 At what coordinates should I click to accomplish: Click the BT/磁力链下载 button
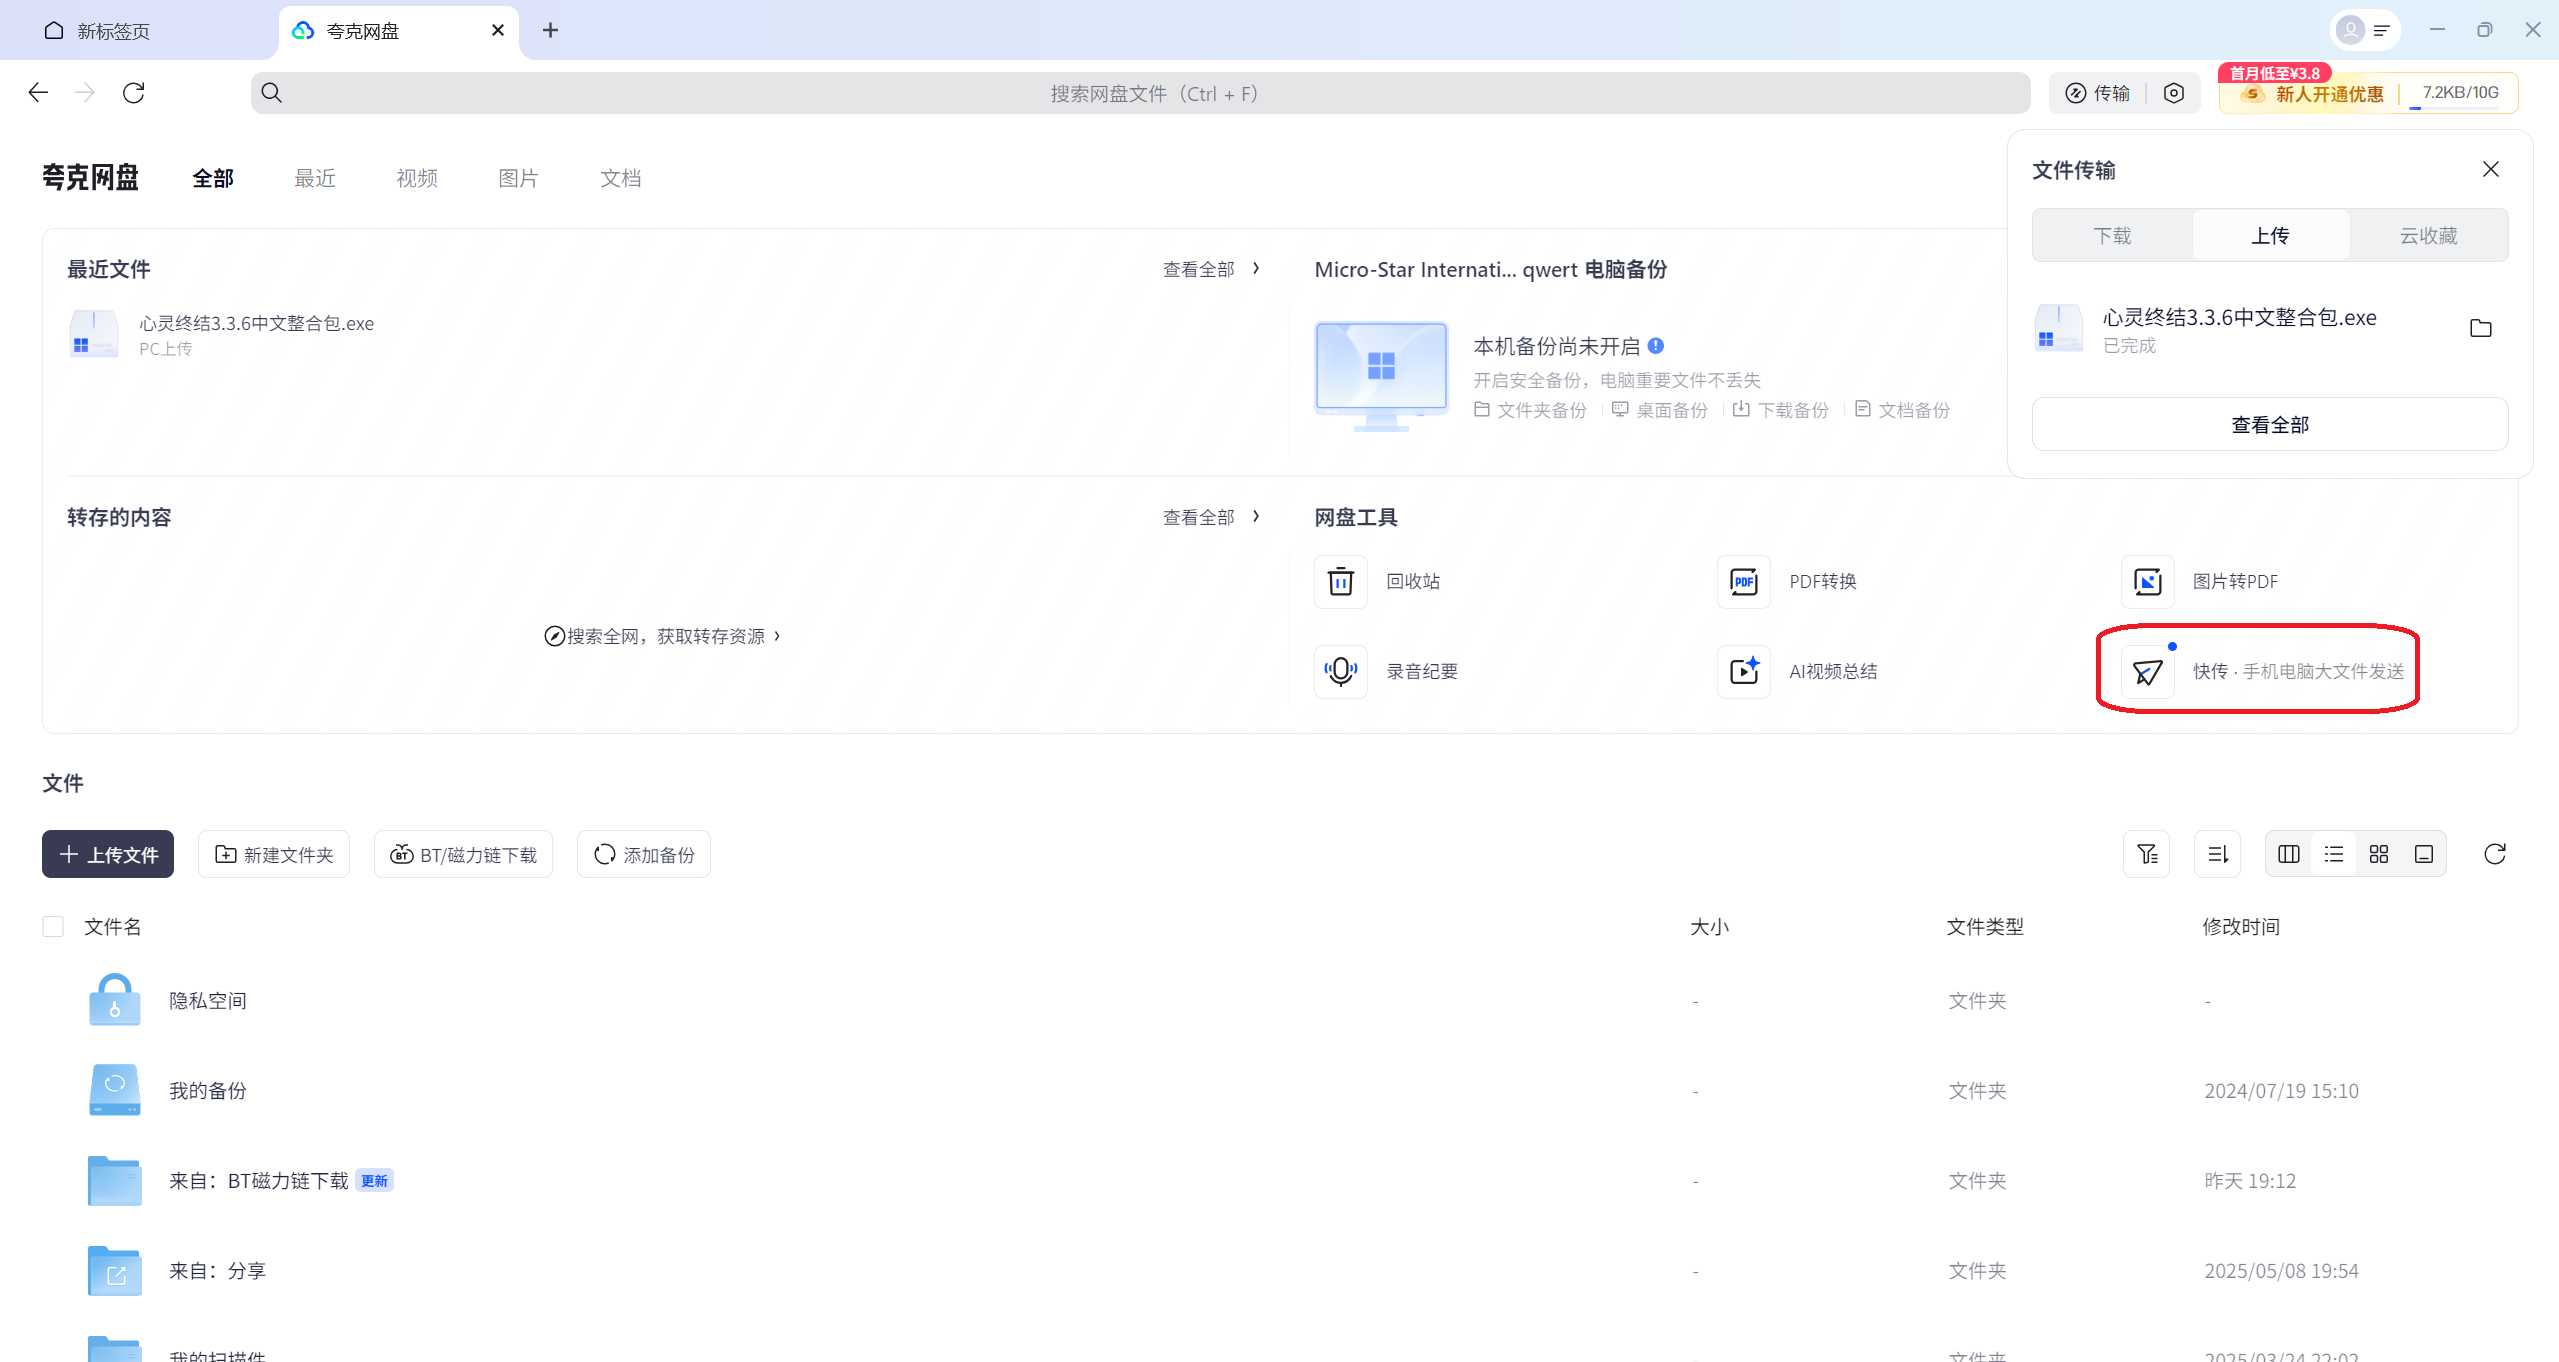463,855
